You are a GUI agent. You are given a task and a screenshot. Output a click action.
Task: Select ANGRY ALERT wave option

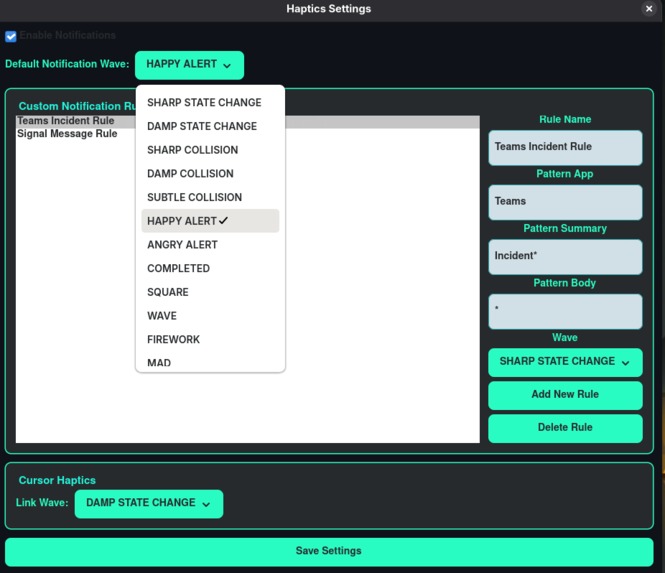click(x=210, y=245)
